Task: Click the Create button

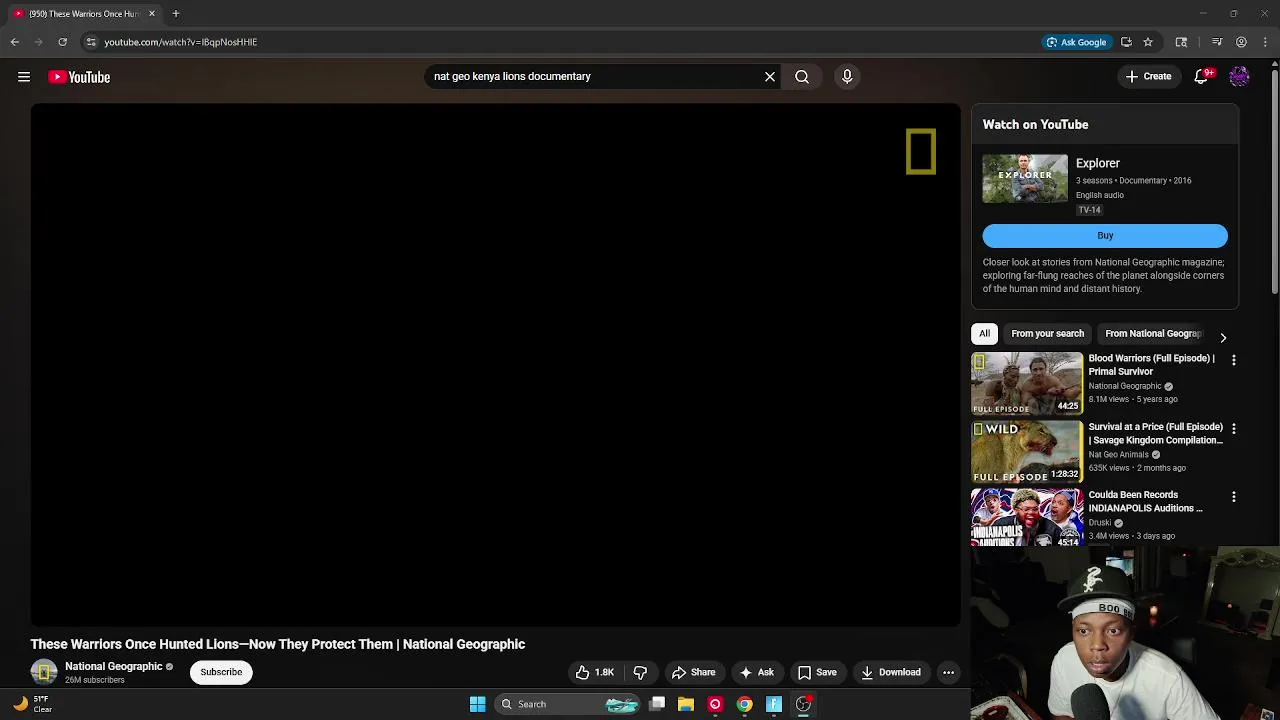Action: pos(1148,76)
